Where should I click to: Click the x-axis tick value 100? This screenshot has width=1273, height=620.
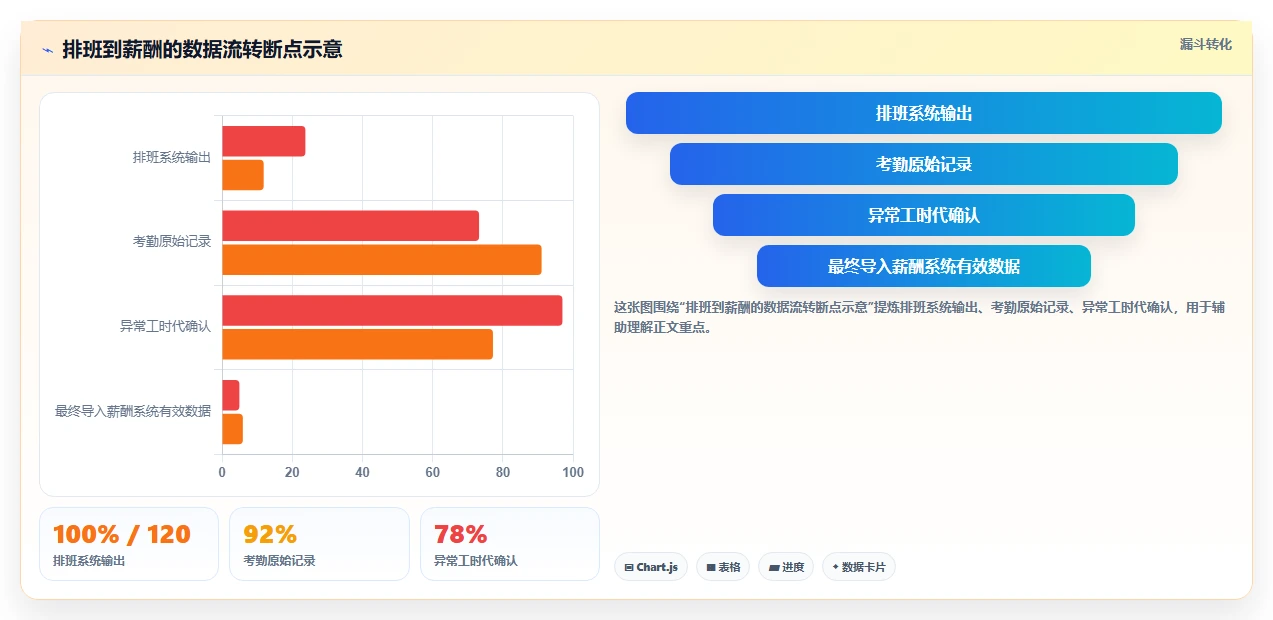[573, 473]
